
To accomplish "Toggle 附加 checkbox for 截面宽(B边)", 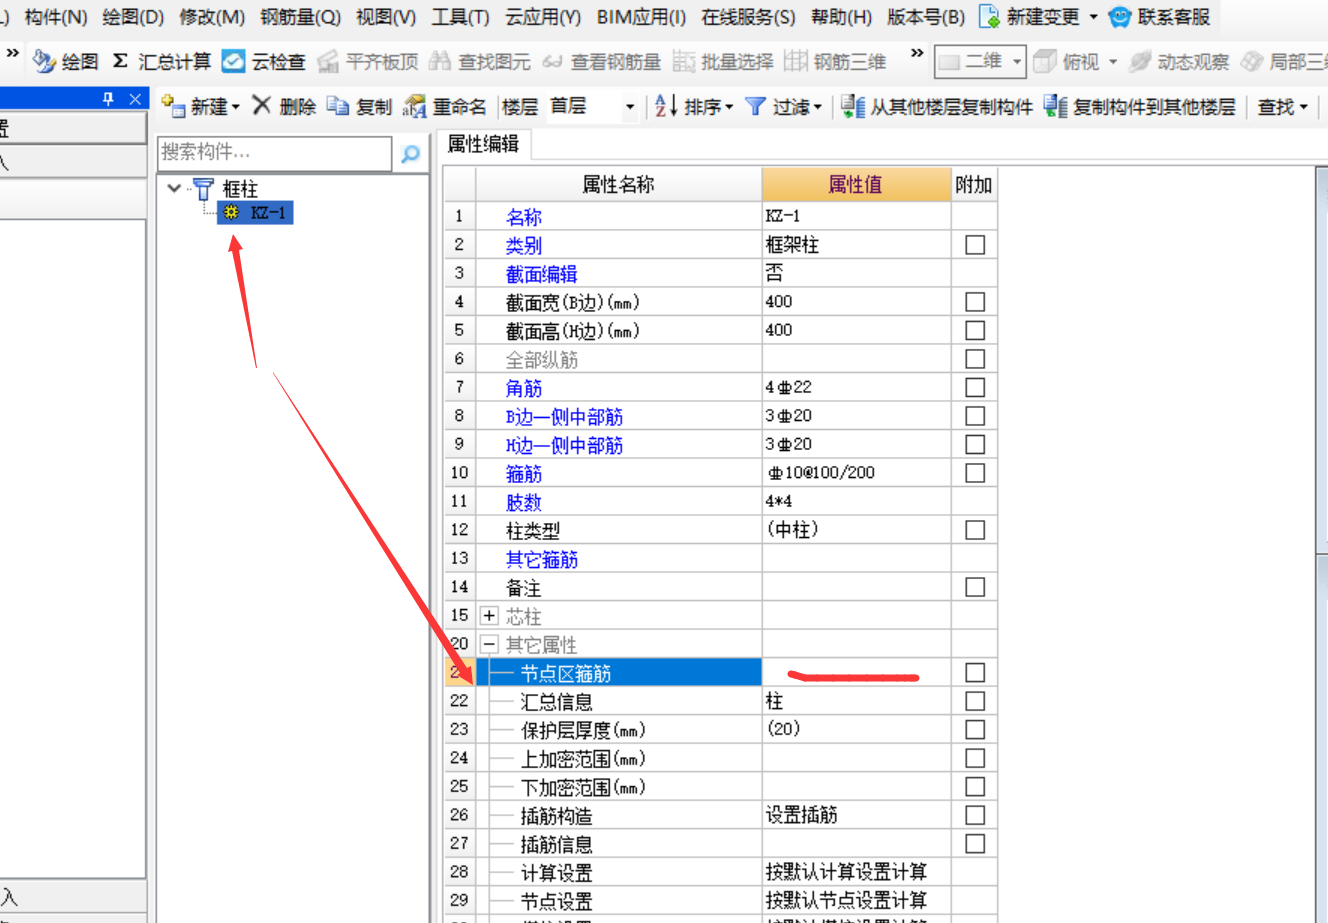I will [975, 302].
